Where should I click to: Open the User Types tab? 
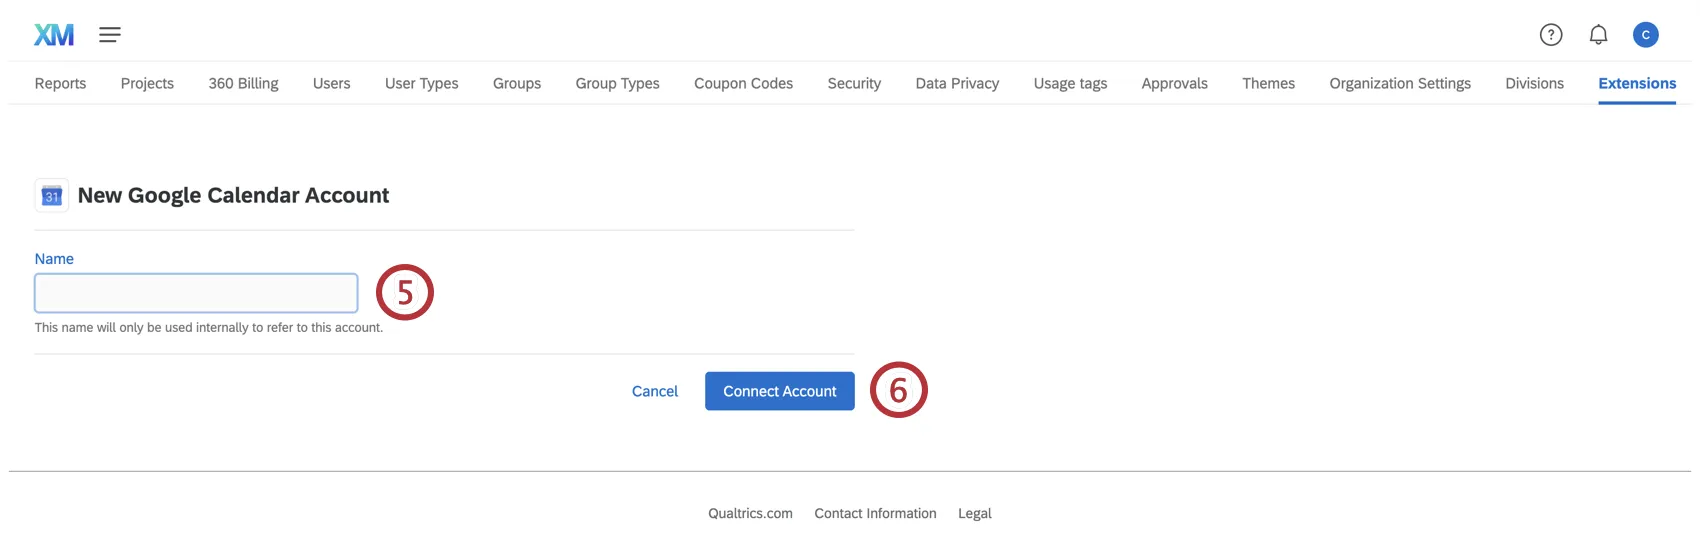coord(421,83)
